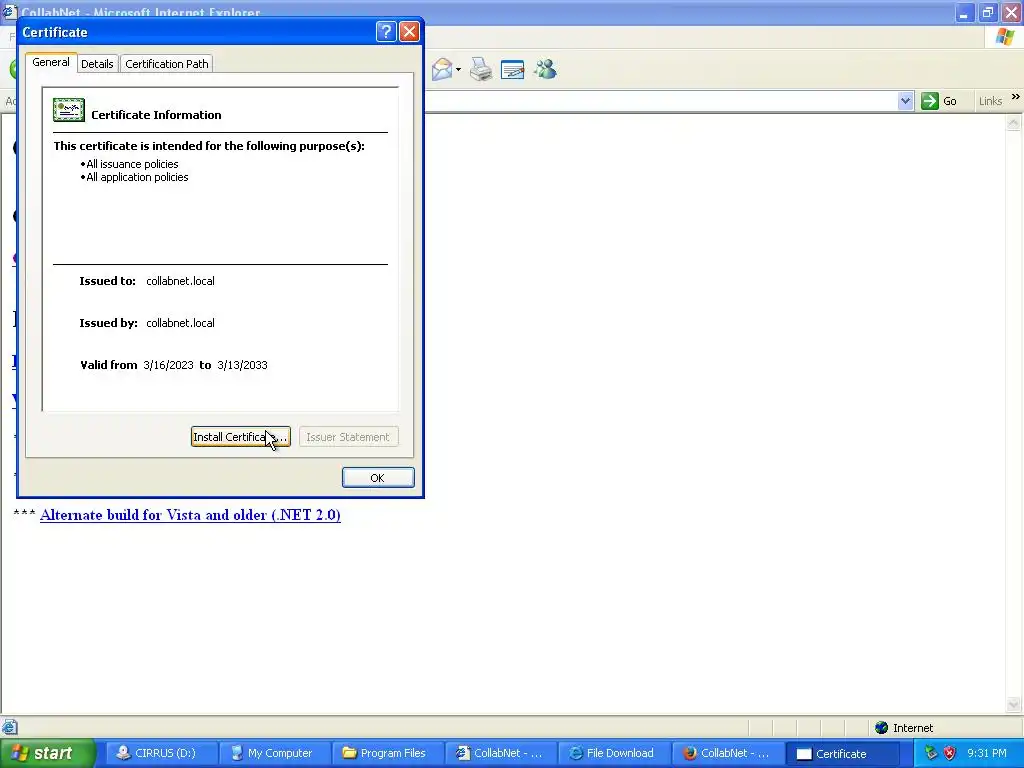Click the valid to date 3/13/2033

242,365
